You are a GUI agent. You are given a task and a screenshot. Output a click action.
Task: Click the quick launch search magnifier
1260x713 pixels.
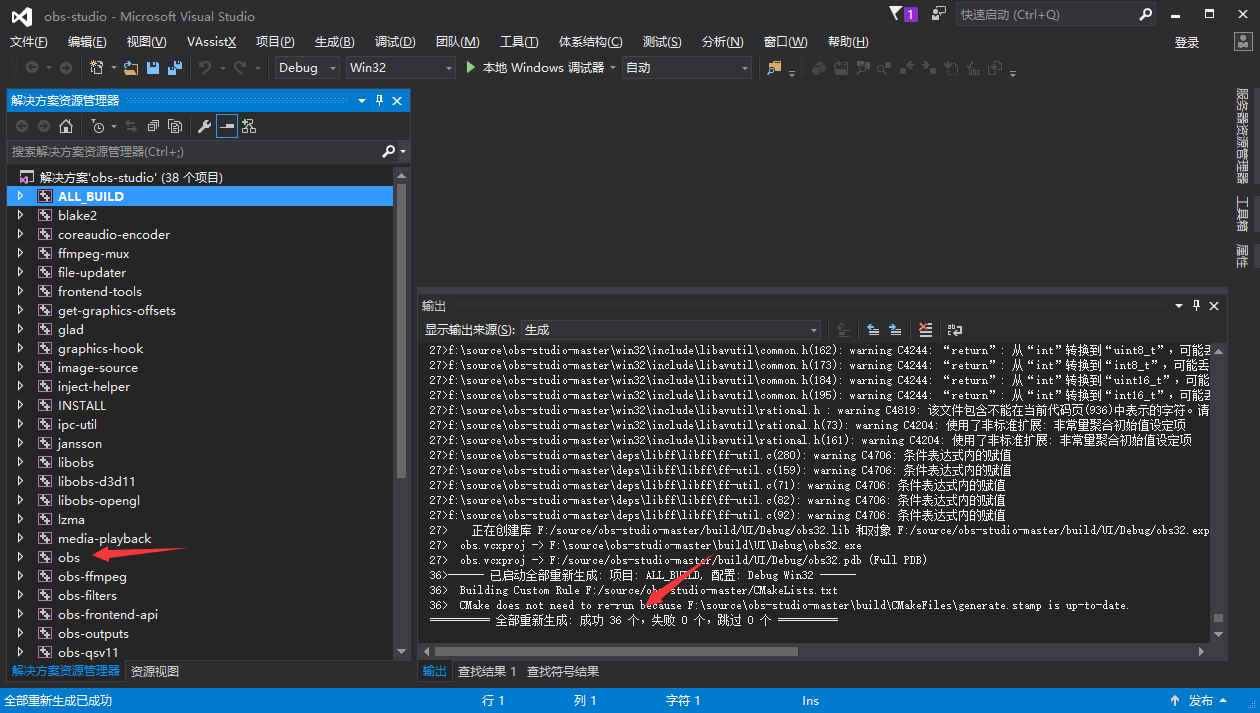pyautogui.click(x=1146, y=14)
